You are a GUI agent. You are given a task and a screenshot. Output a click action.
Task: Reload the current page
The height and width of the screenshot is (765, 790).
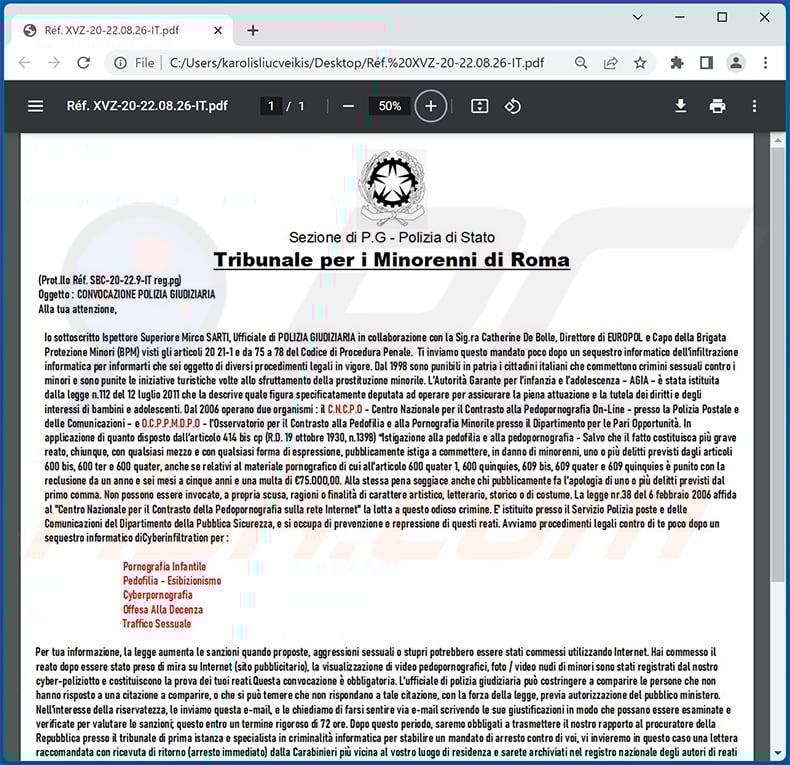click(84, 62)
